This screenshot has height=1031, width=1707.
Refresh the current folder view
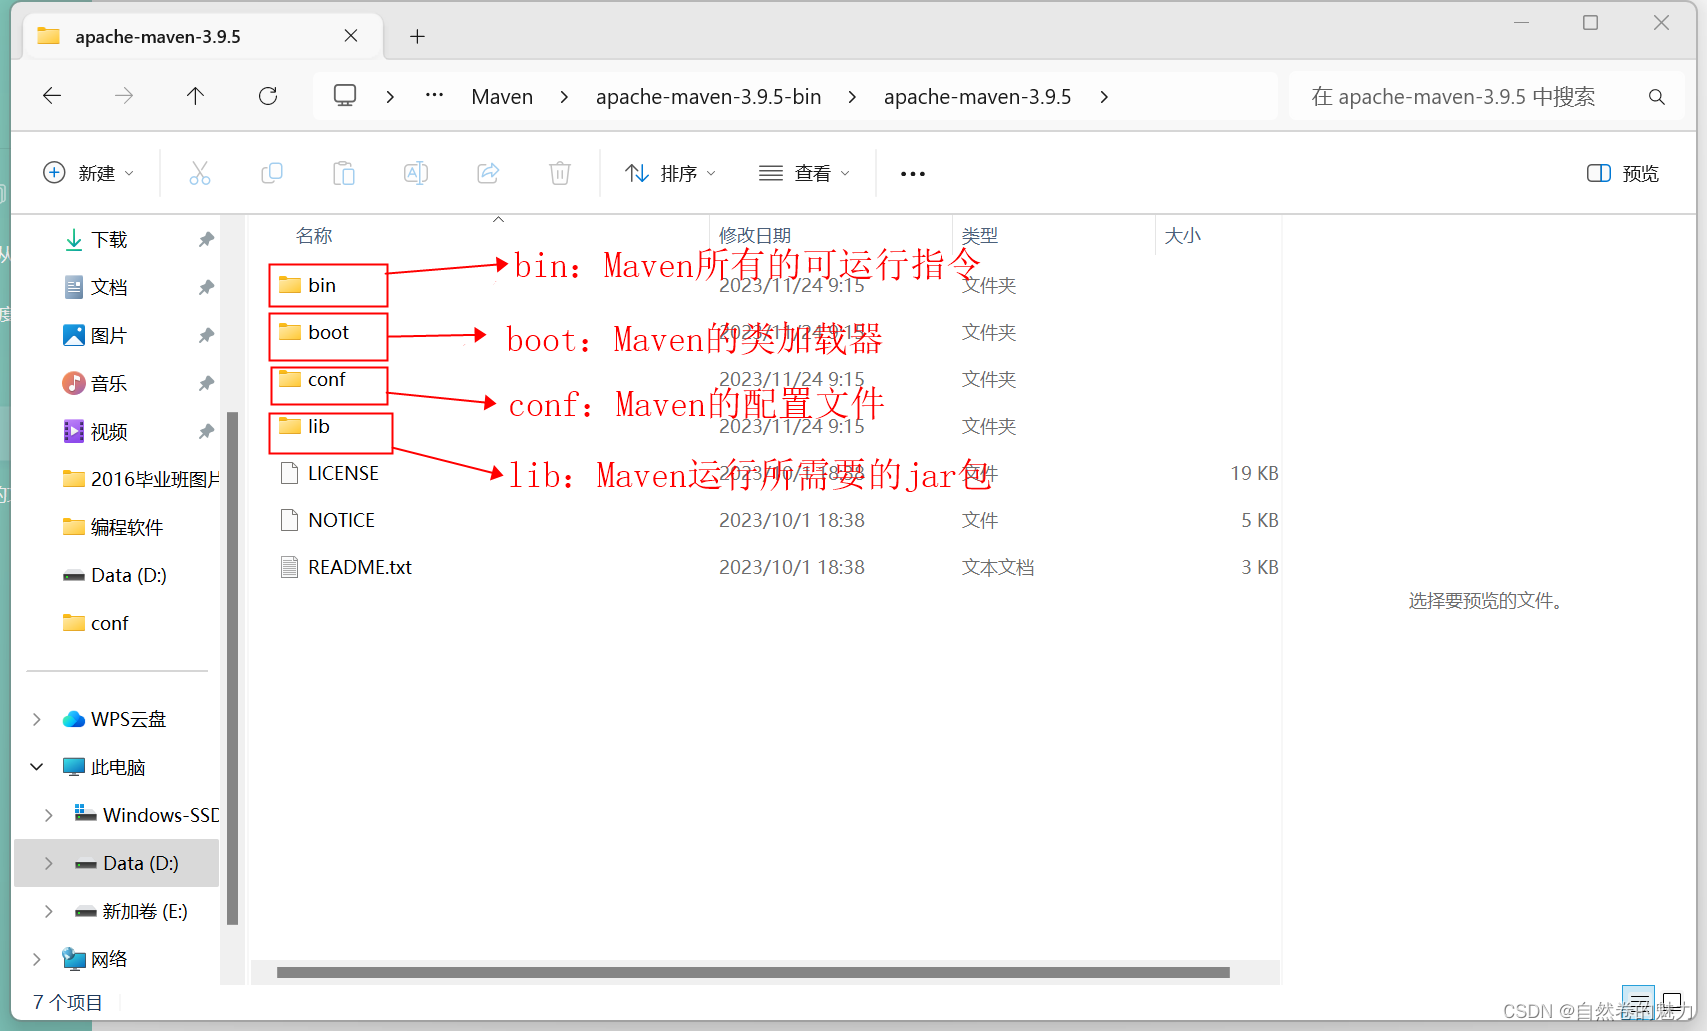[268, 96]
